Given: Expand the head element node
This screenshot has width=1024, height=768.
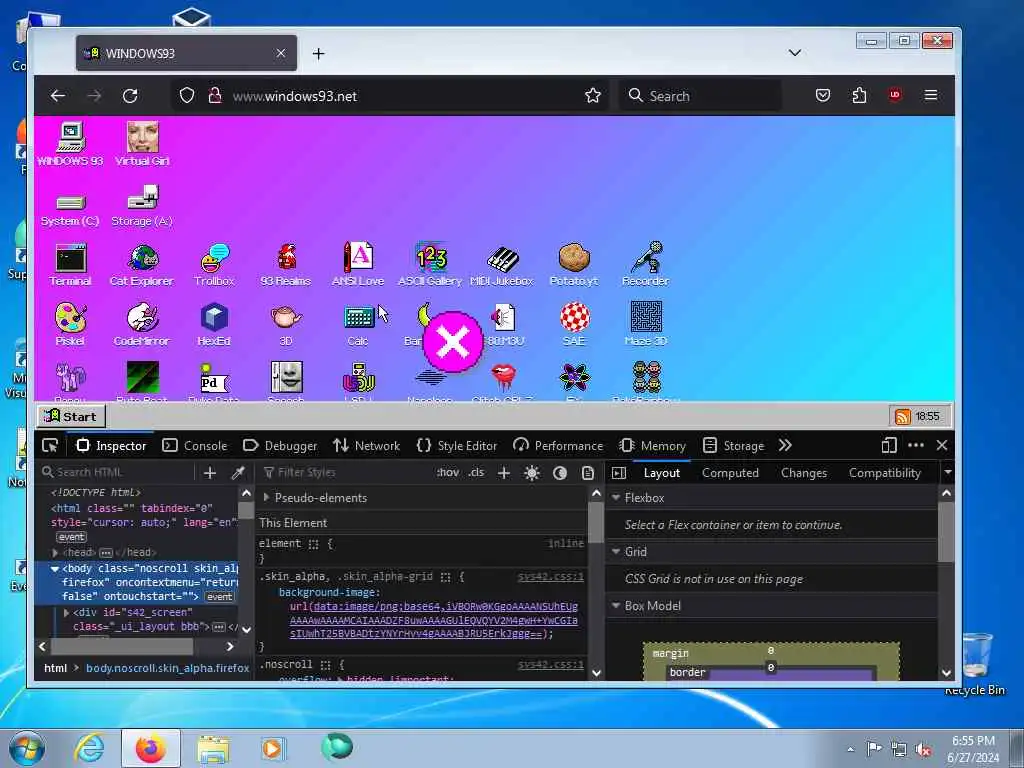Looking at the screenshot, I should 56,552.
